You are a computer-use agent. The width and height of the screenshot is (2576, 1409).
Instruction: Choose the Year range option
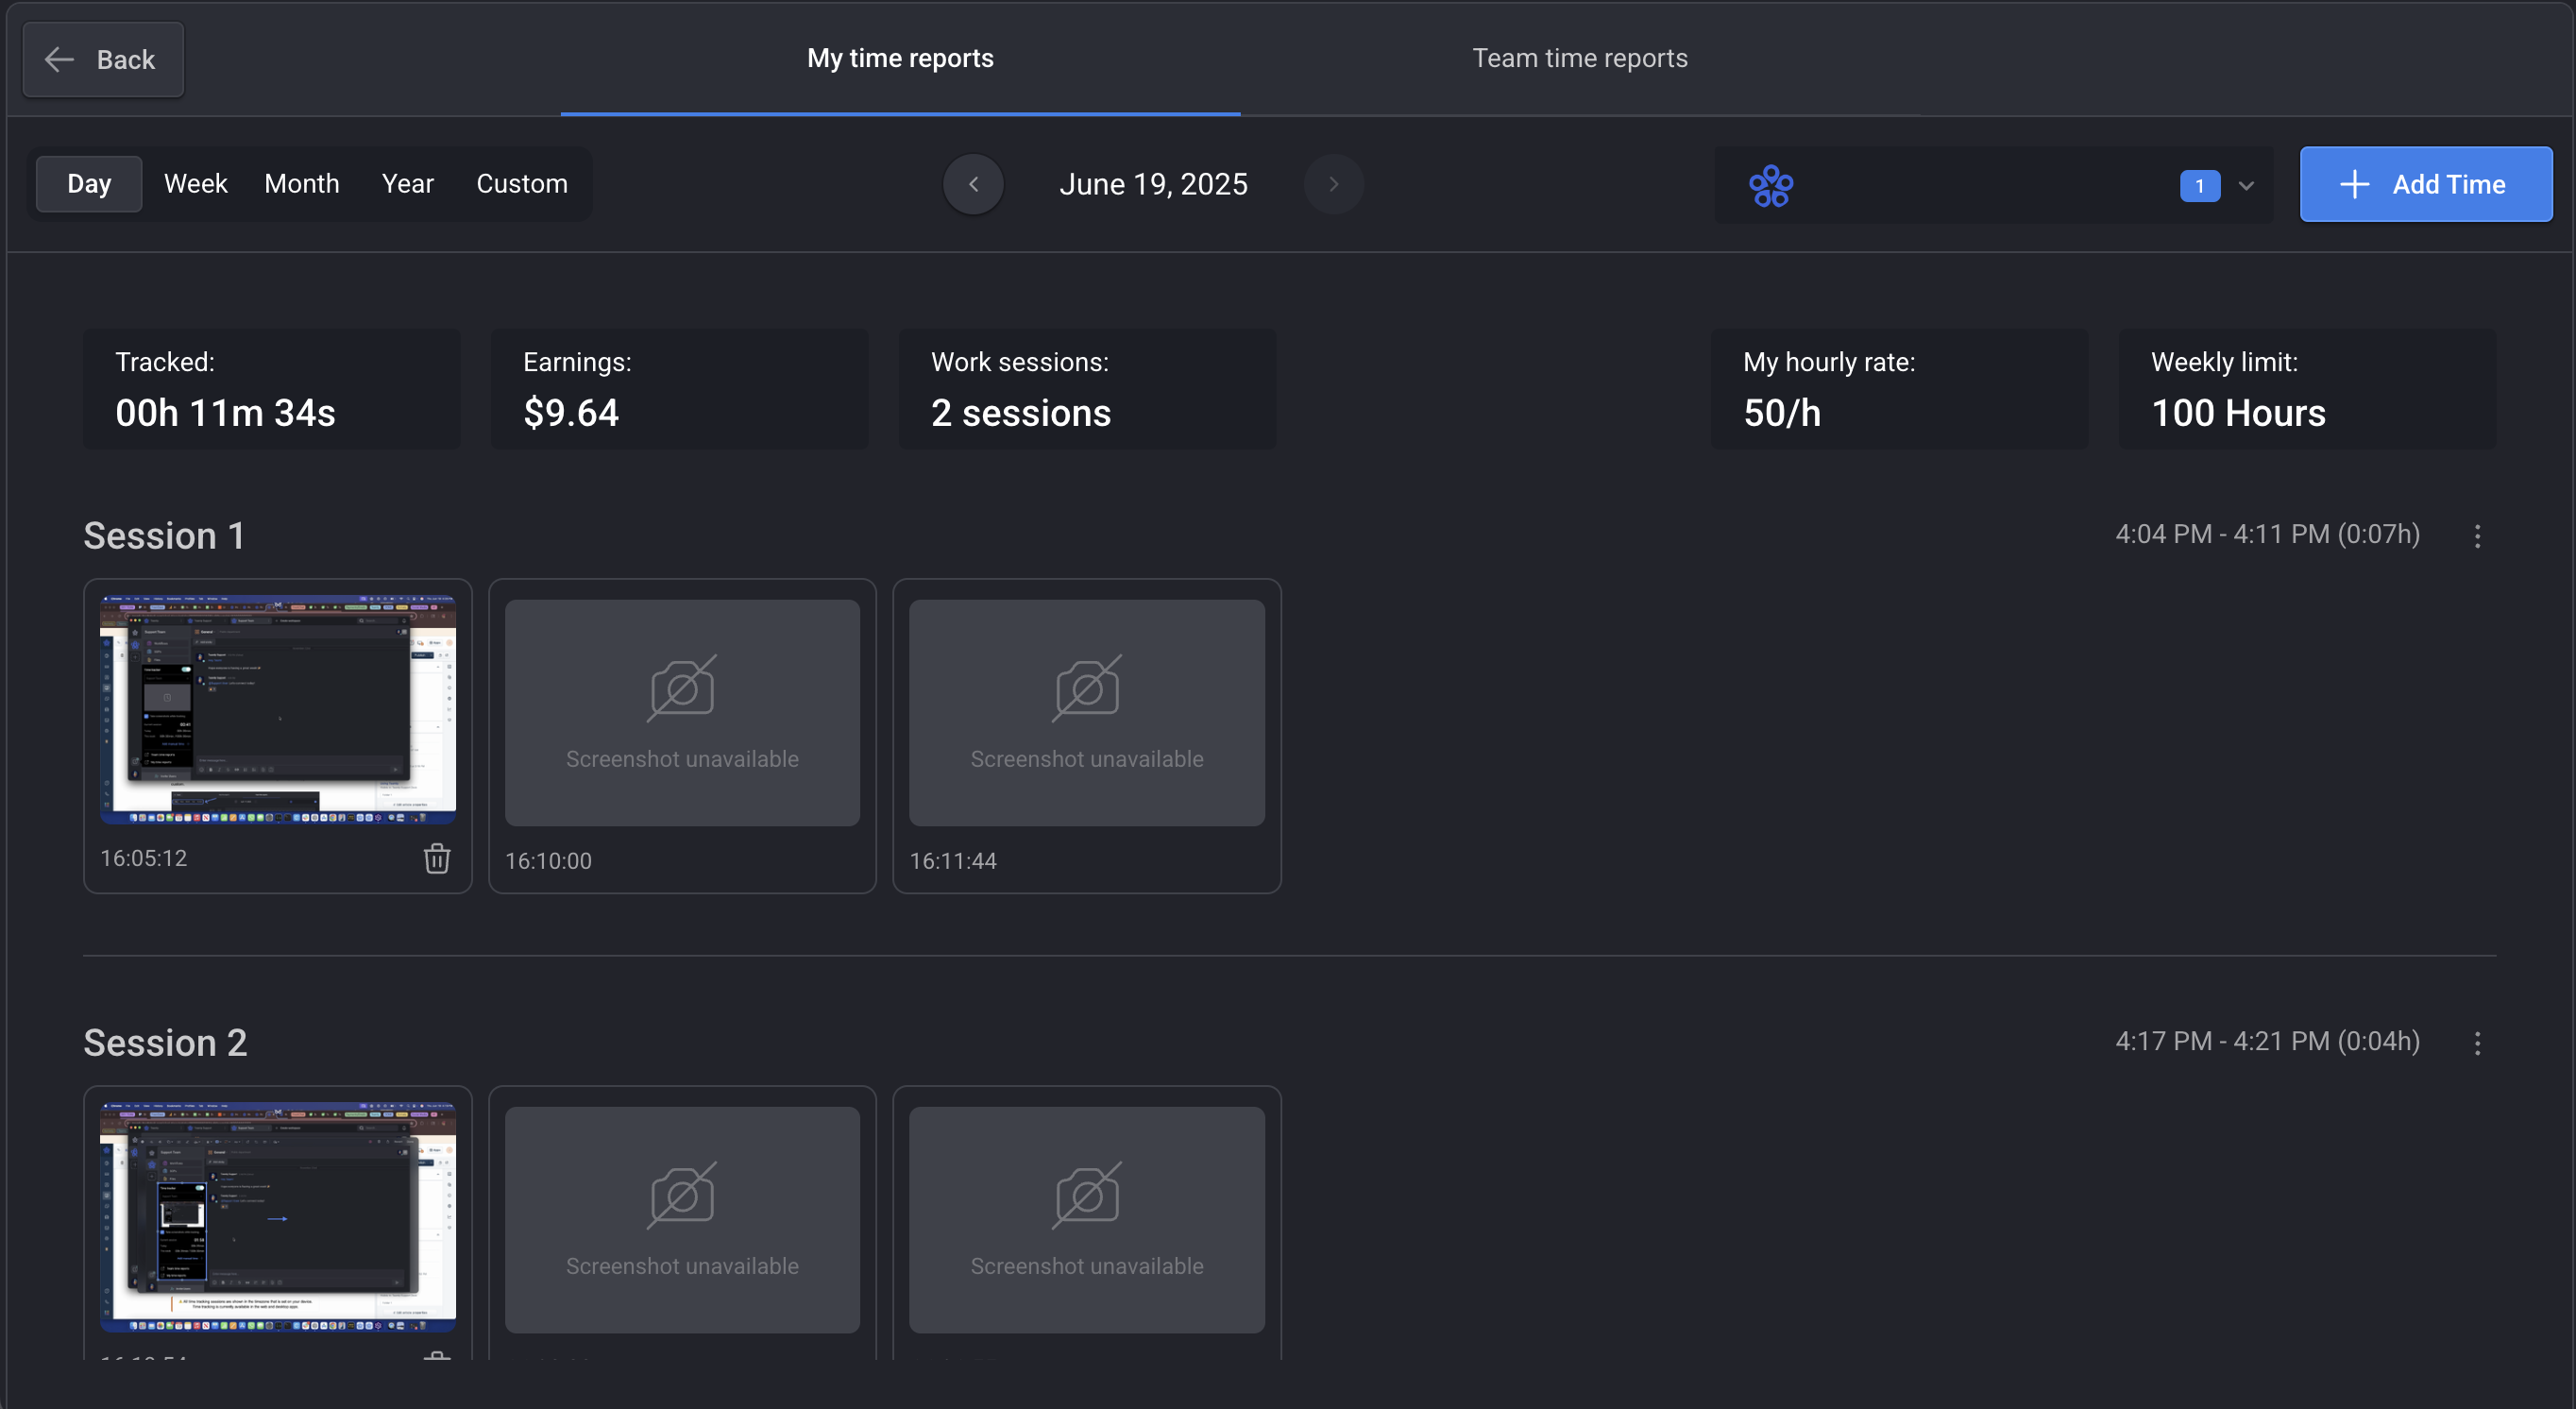click(407, 184)
